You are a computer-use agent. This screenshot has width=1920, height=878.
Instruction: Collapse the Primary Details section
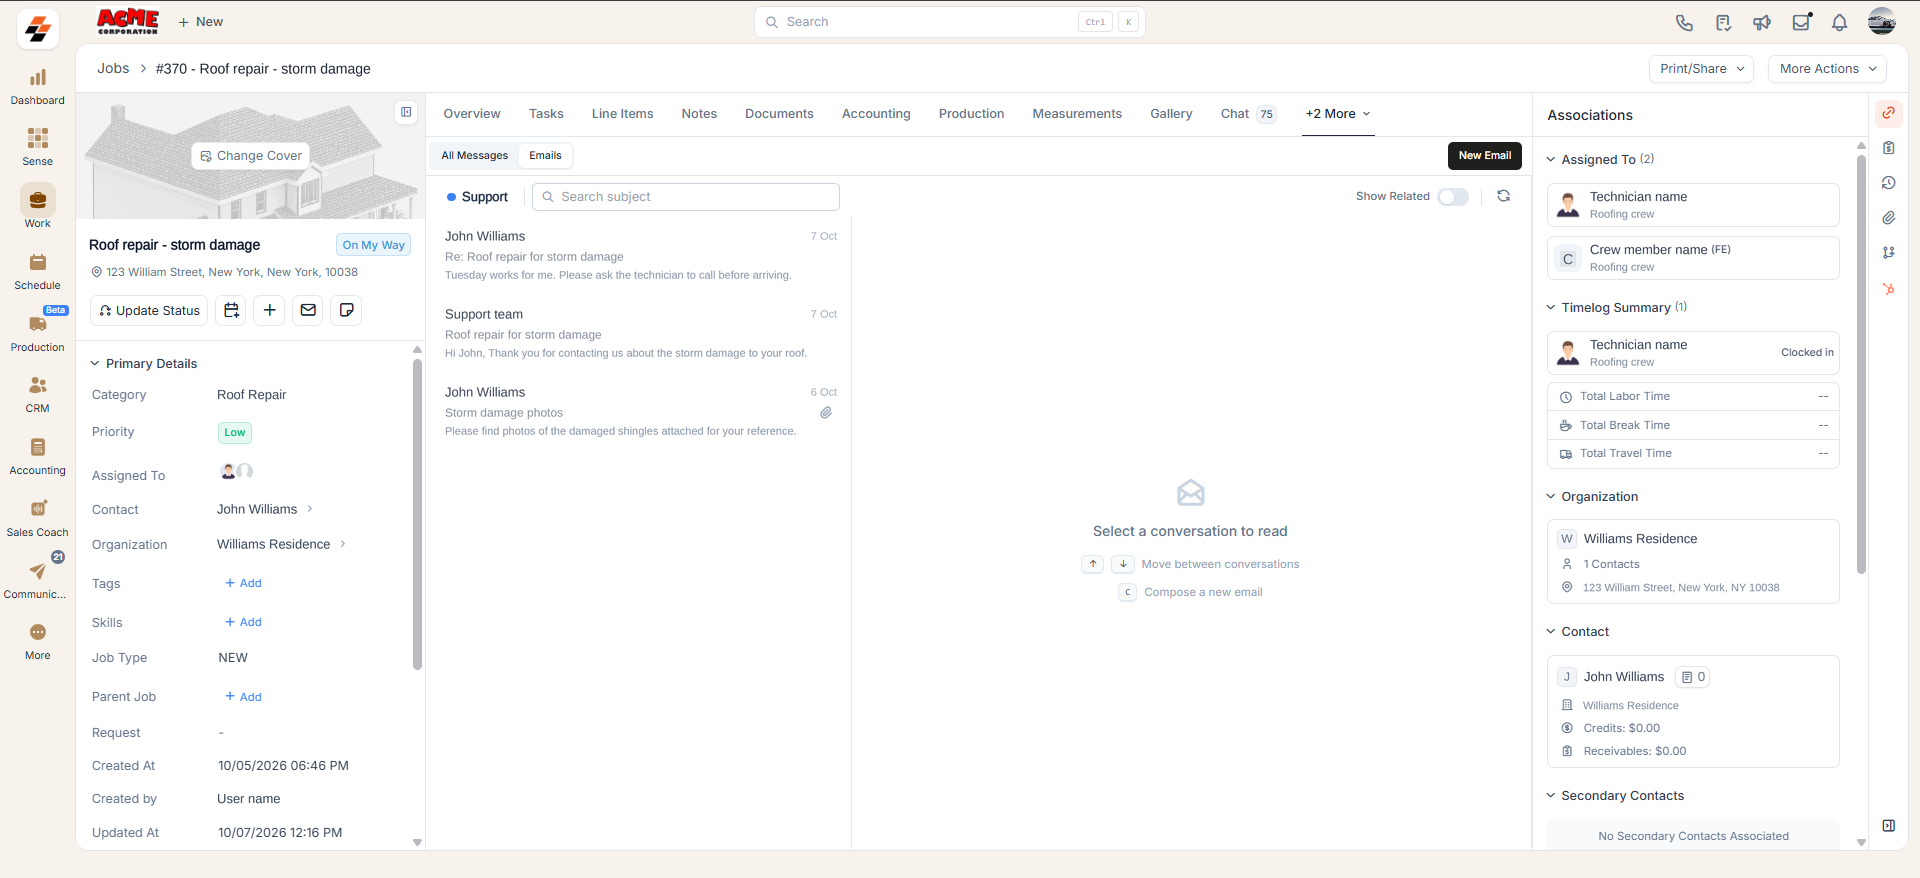[x=95, y=364]
